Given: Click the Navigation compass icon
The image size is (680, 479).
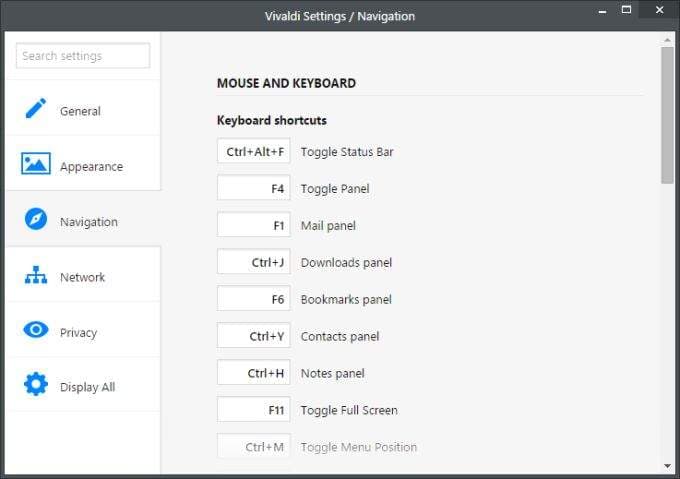Looking at the screenshot, I should point(36,219).
